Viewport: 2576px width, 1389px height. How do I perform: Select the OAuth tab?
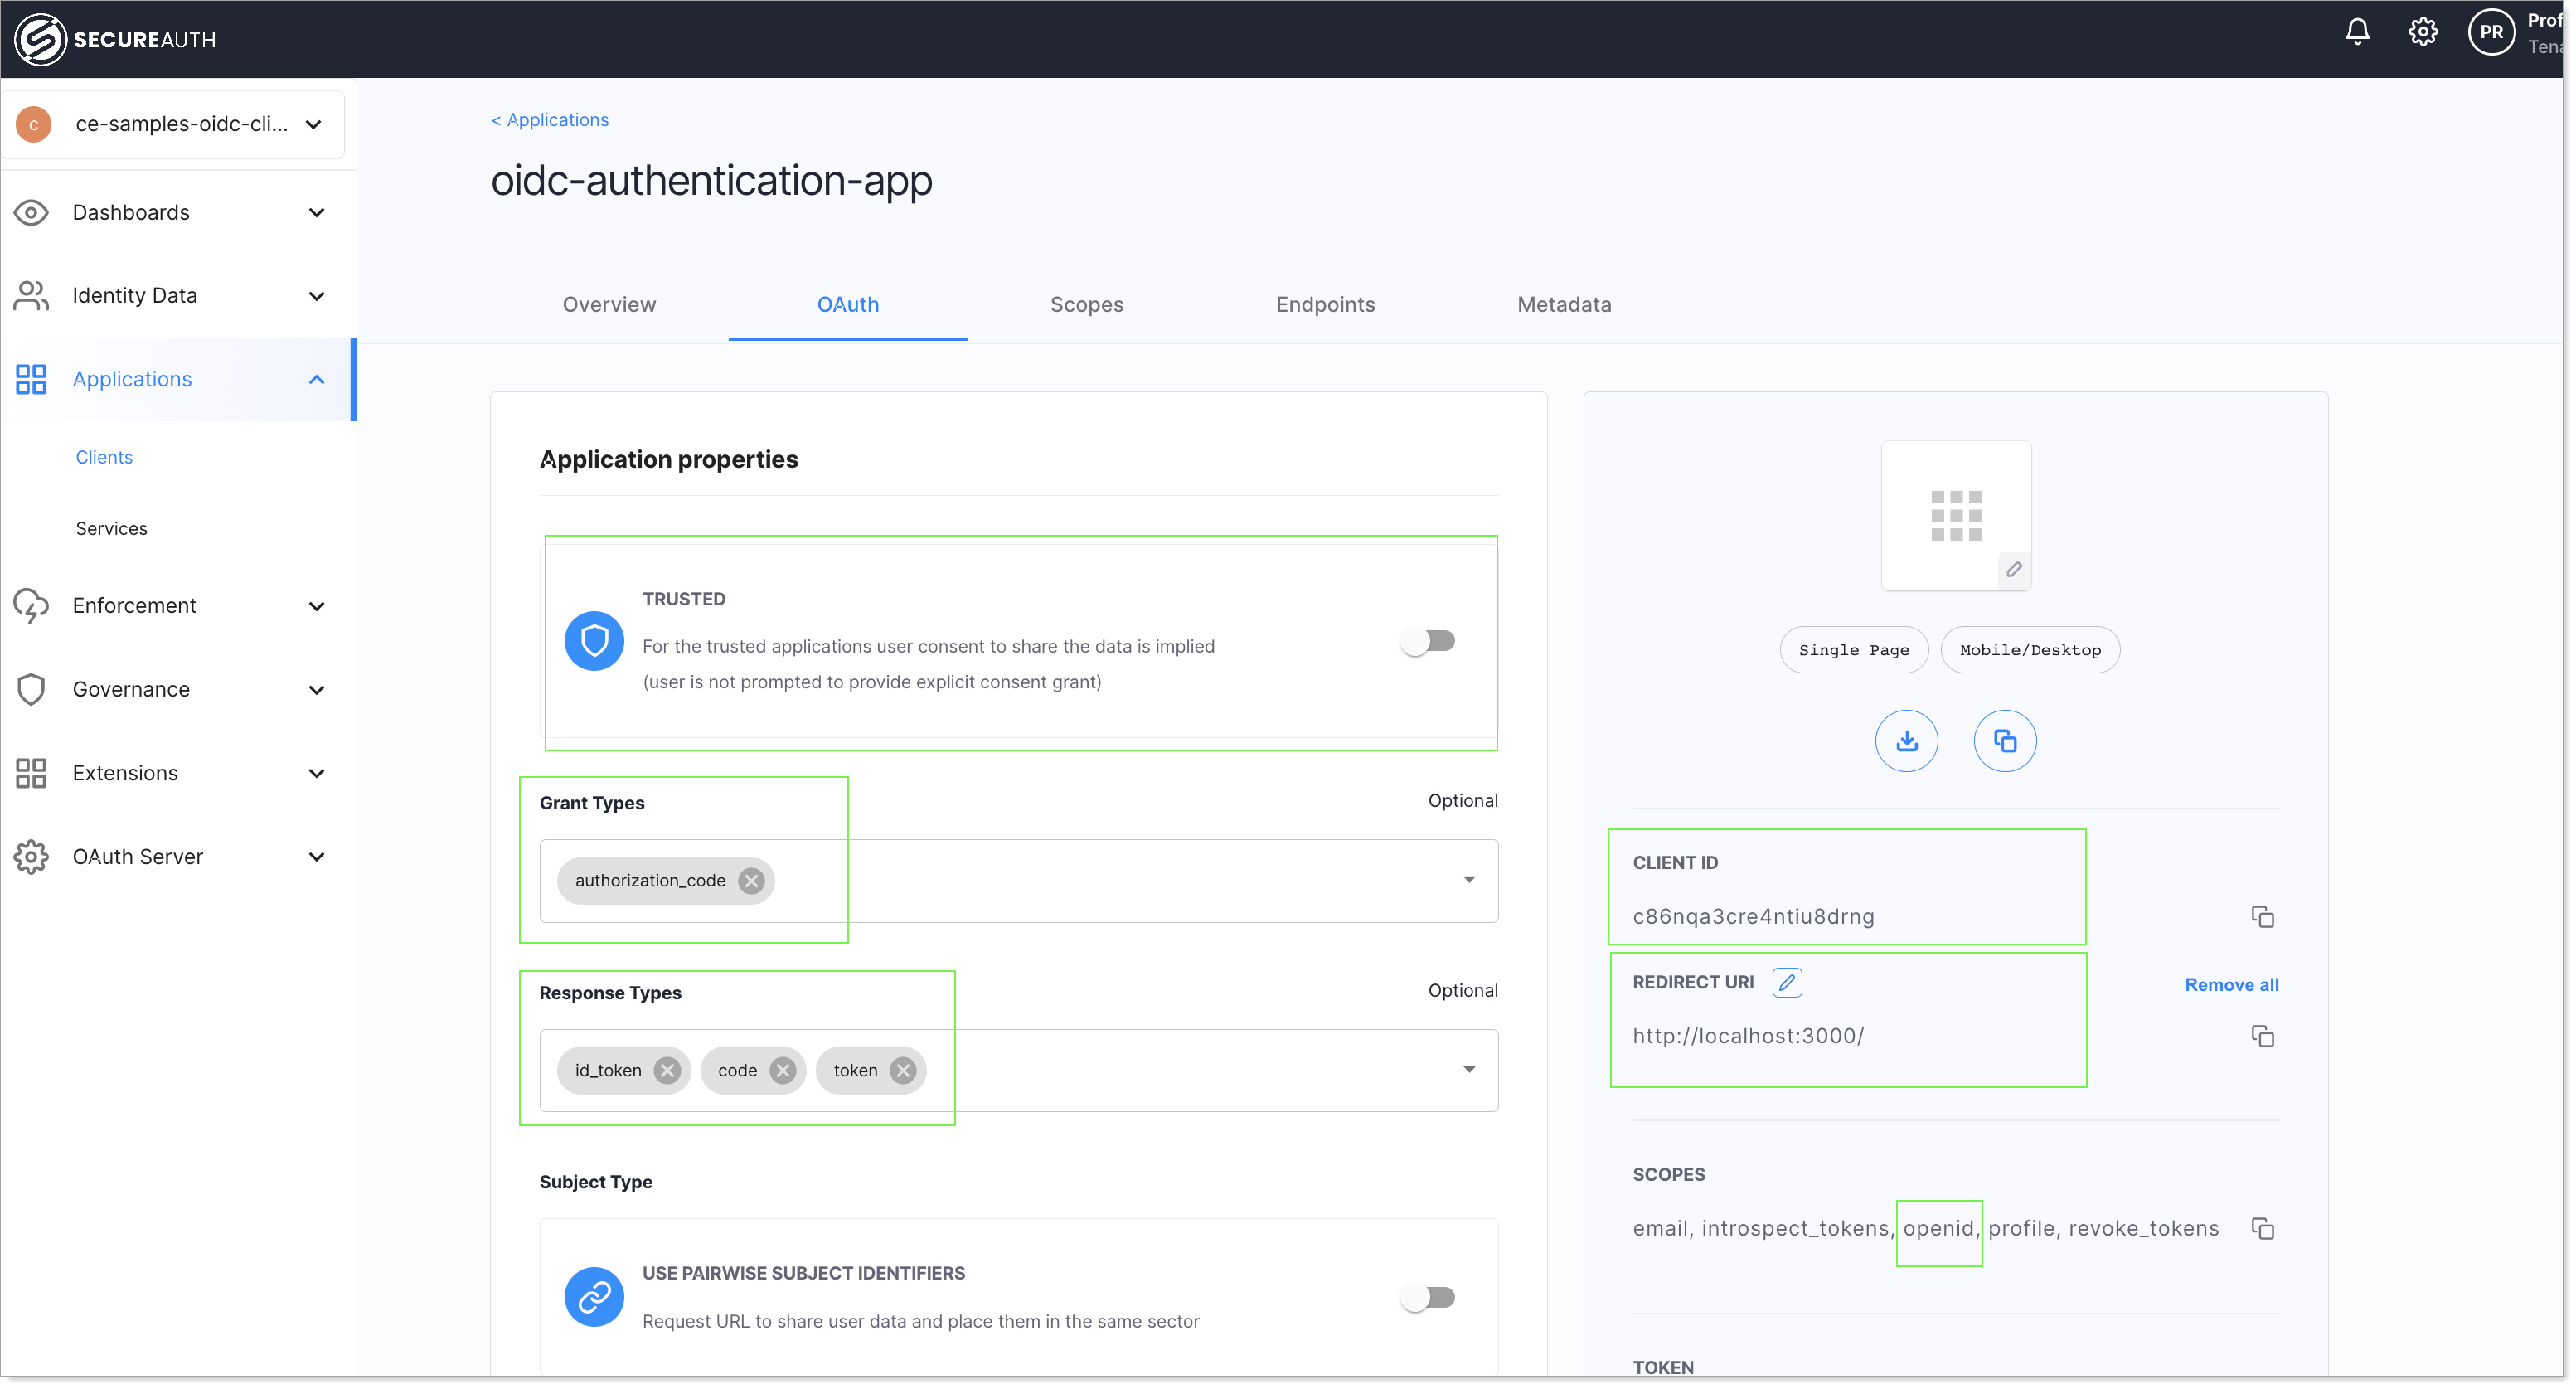click(847, 304)
